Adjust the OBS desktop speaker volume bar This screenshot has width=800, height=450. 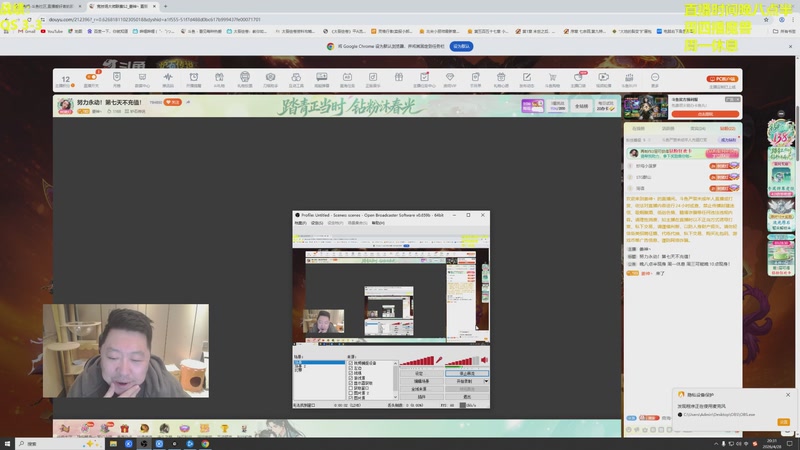[x=462, y=361]
